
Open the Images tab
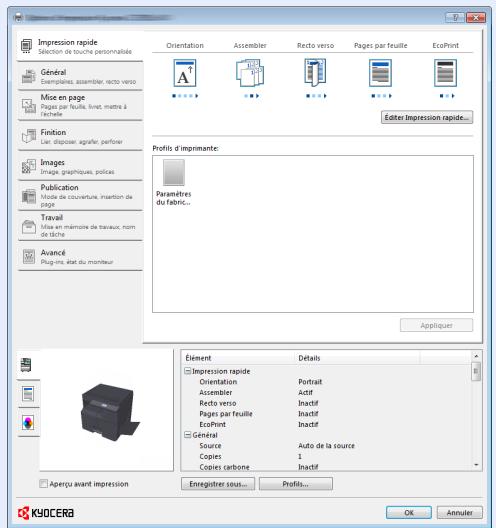80,166
